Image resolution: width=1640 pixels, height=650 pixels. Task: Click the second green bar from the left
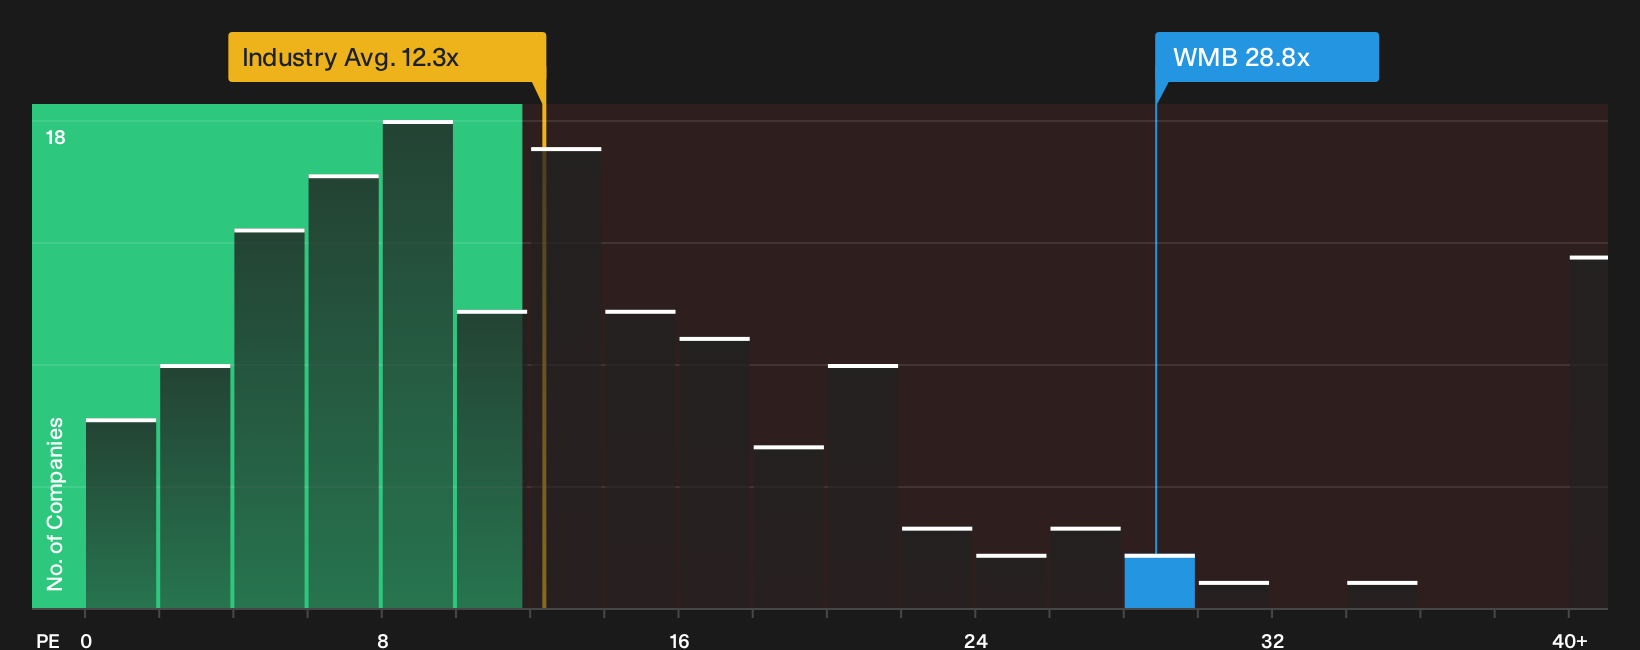(x=195, y=486)
